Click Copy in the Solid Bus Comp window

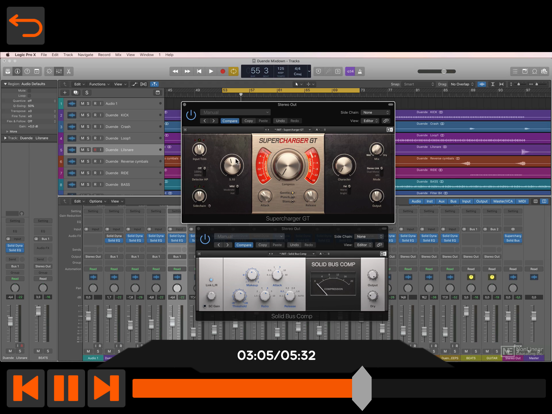(263, 245)
